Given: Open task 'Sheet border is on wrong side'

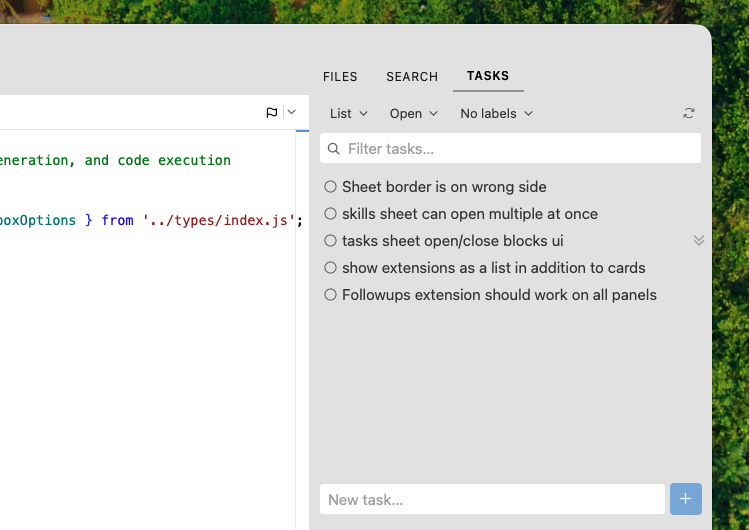Looking at the screenshot, I should 444,187.
